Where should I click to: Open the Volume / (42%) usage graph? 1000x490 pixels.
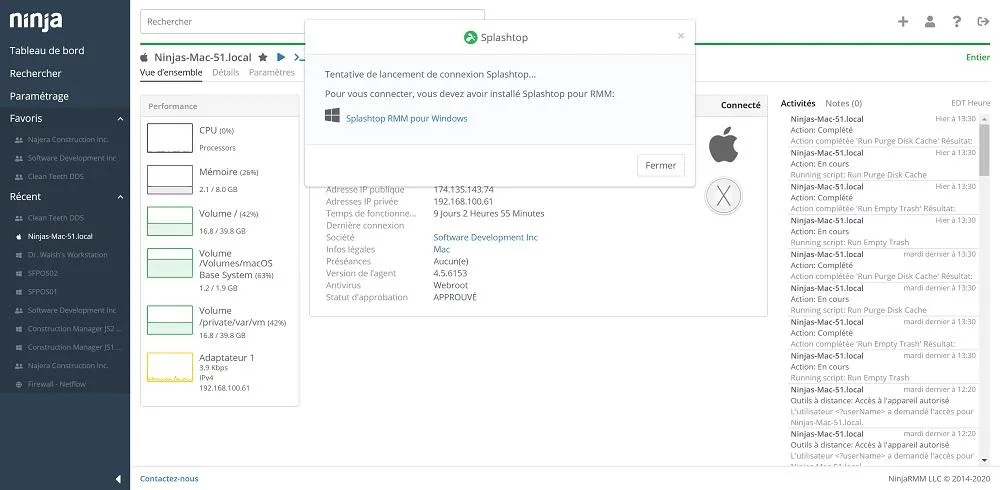click(170, 221)
